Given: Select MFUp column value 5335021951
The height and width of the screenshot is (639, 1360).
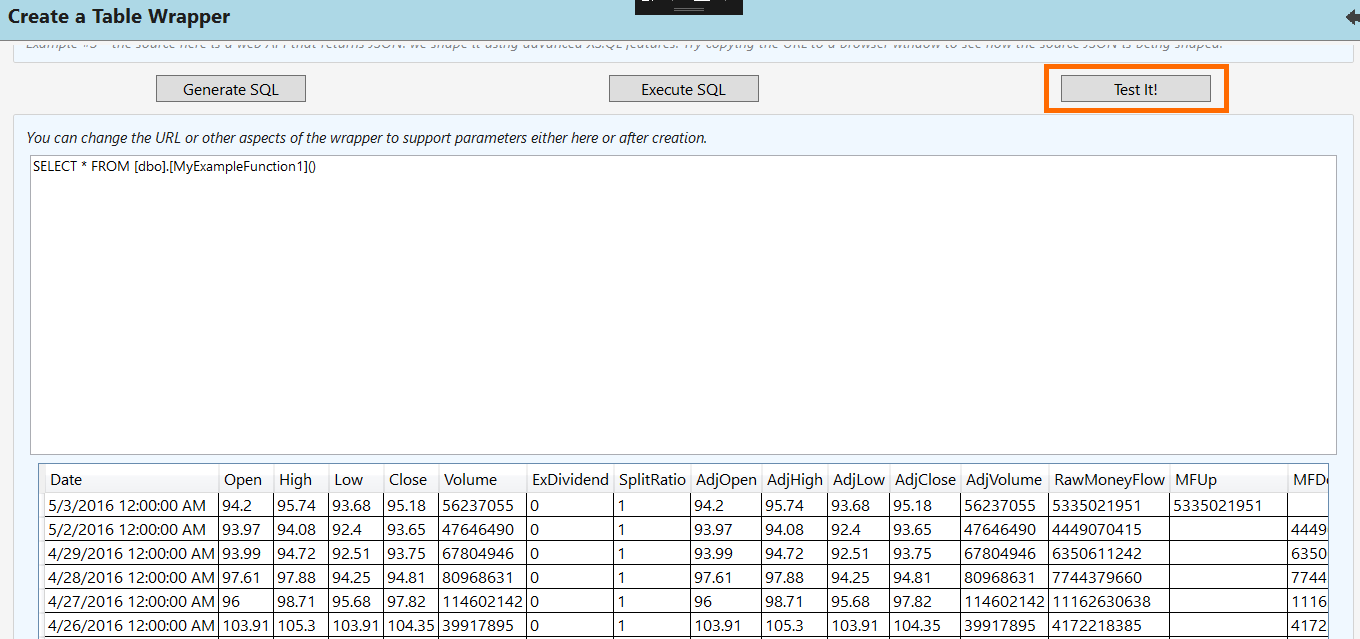Looking at the screenshot, I should pos(1230,506).
